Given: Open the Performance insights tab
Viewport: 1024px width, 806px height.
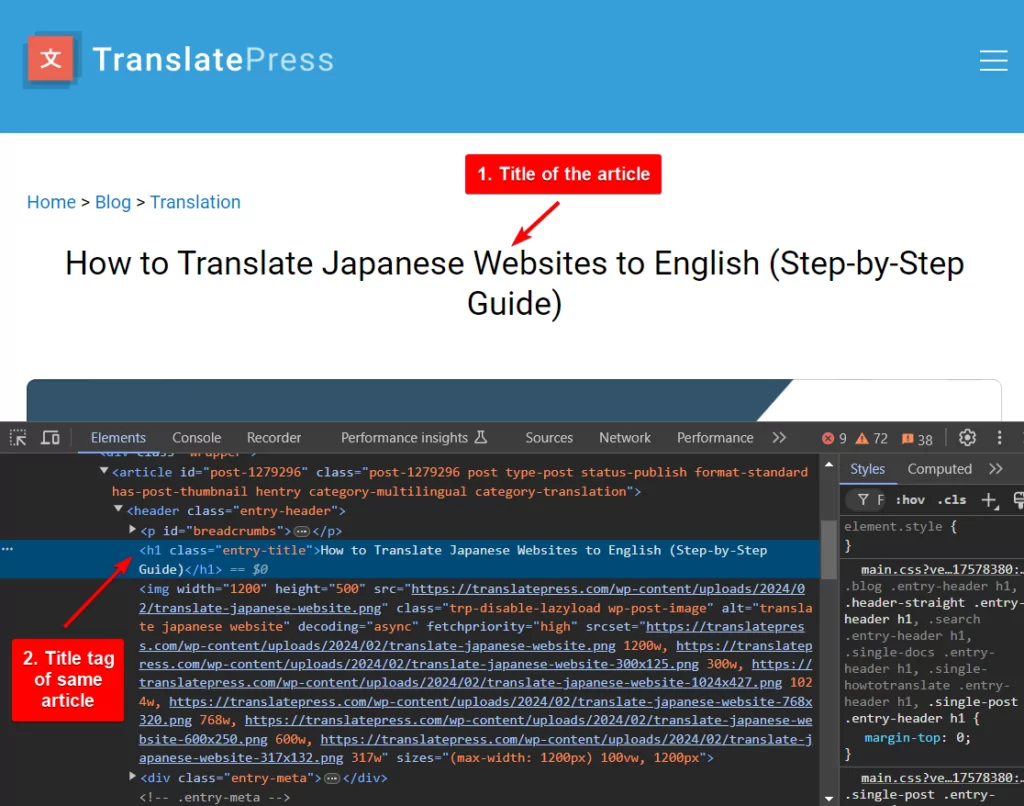Looking at the screenshot, I should coord(414,438).
